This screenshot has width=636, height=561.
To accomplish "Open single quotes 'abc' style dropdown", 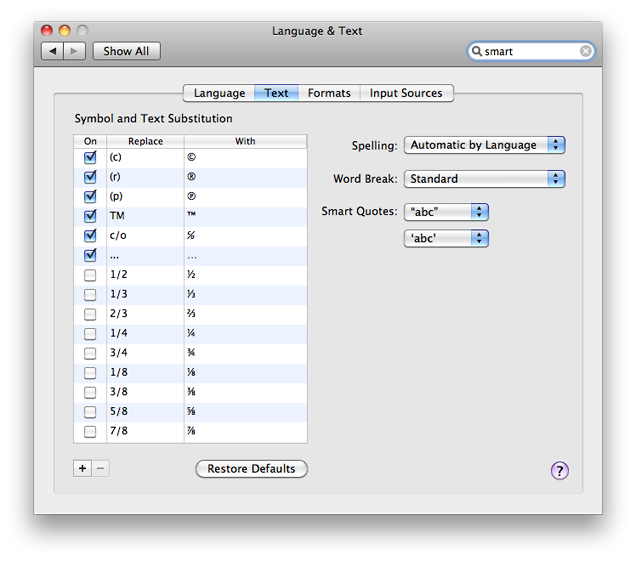I will pos(446,239).
